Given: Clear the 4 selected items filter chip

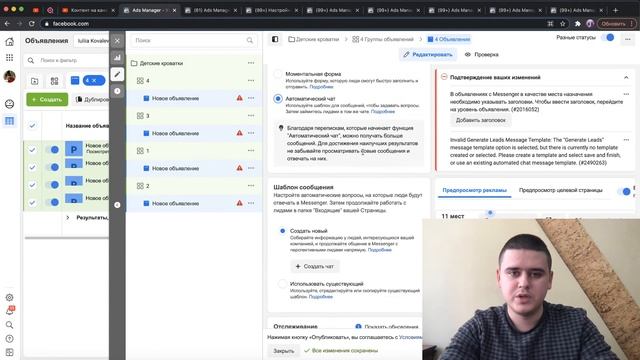Looking at the screenshot, I should click(x=94, y=81).
